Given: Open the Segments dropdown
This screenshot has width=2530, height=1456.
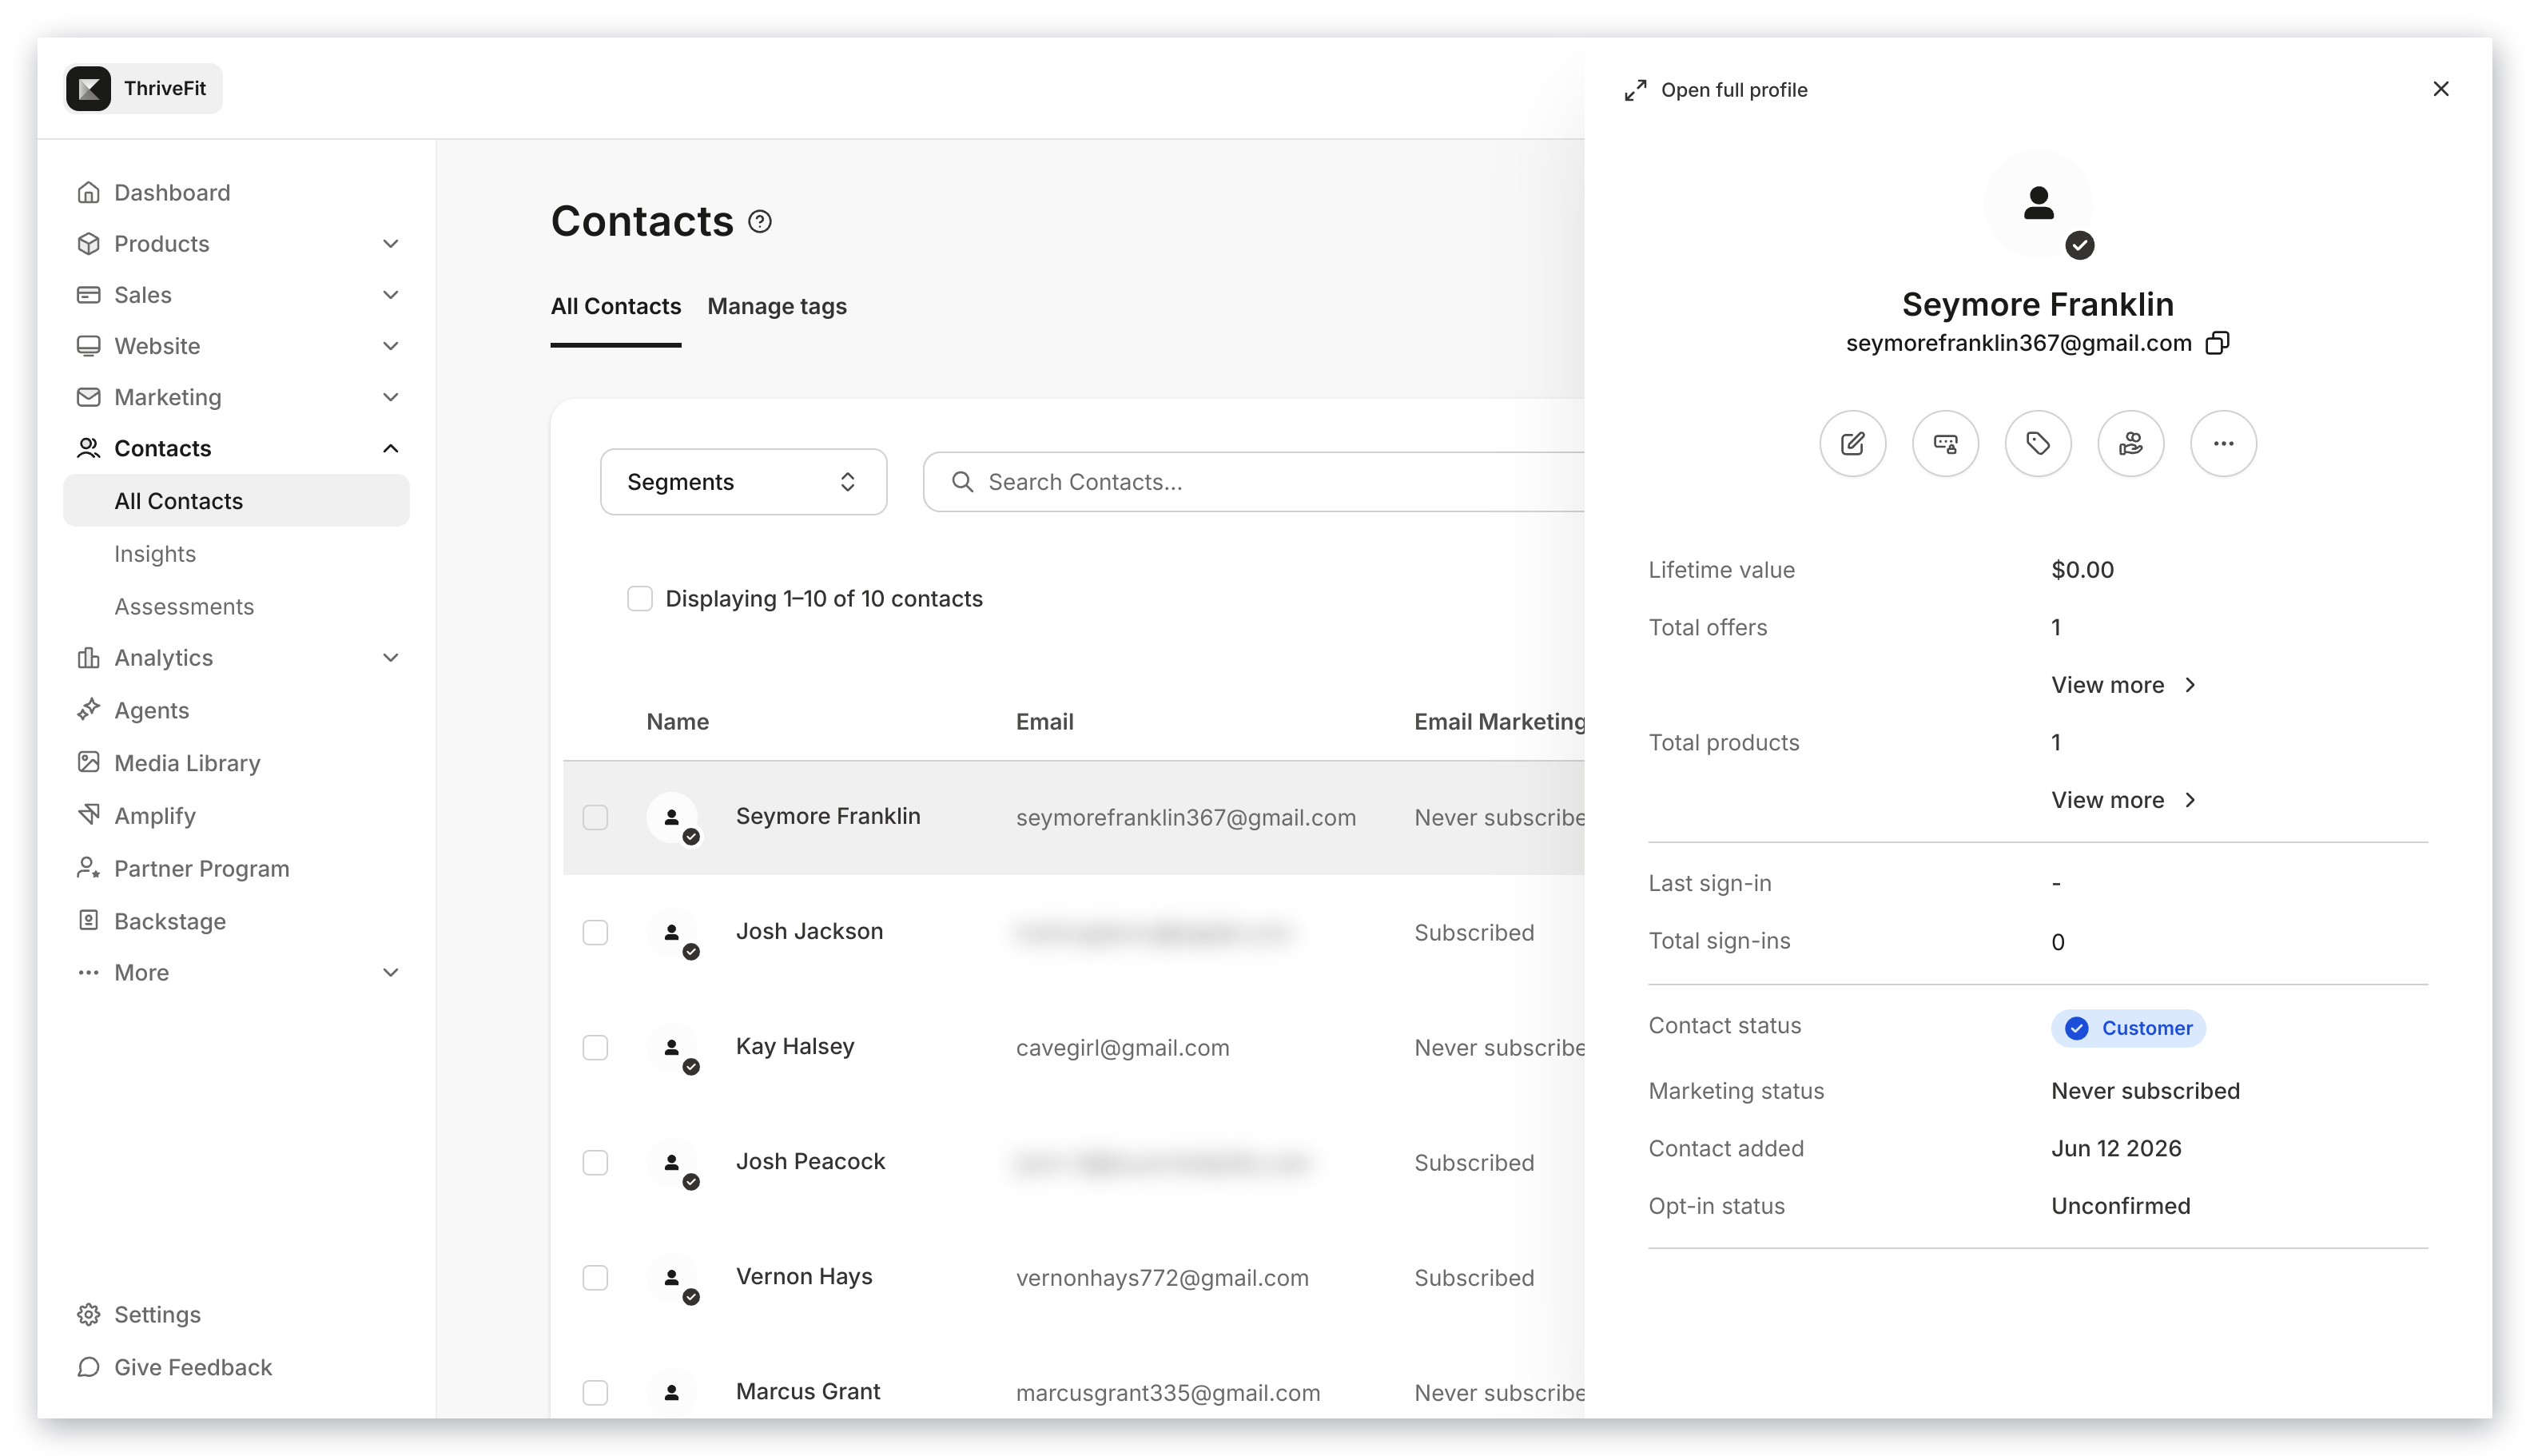Looking at the screenshot, I should click(743, 482).
